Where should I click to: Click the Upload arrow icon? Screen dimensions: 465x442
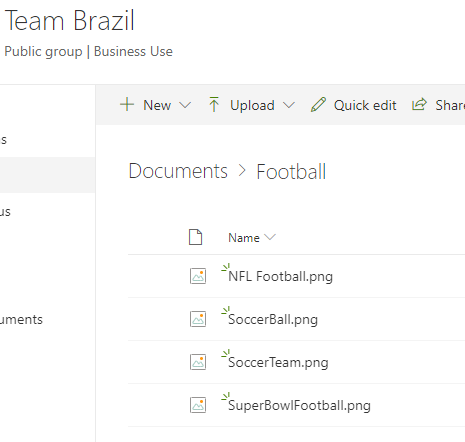(x=214, y=104)
